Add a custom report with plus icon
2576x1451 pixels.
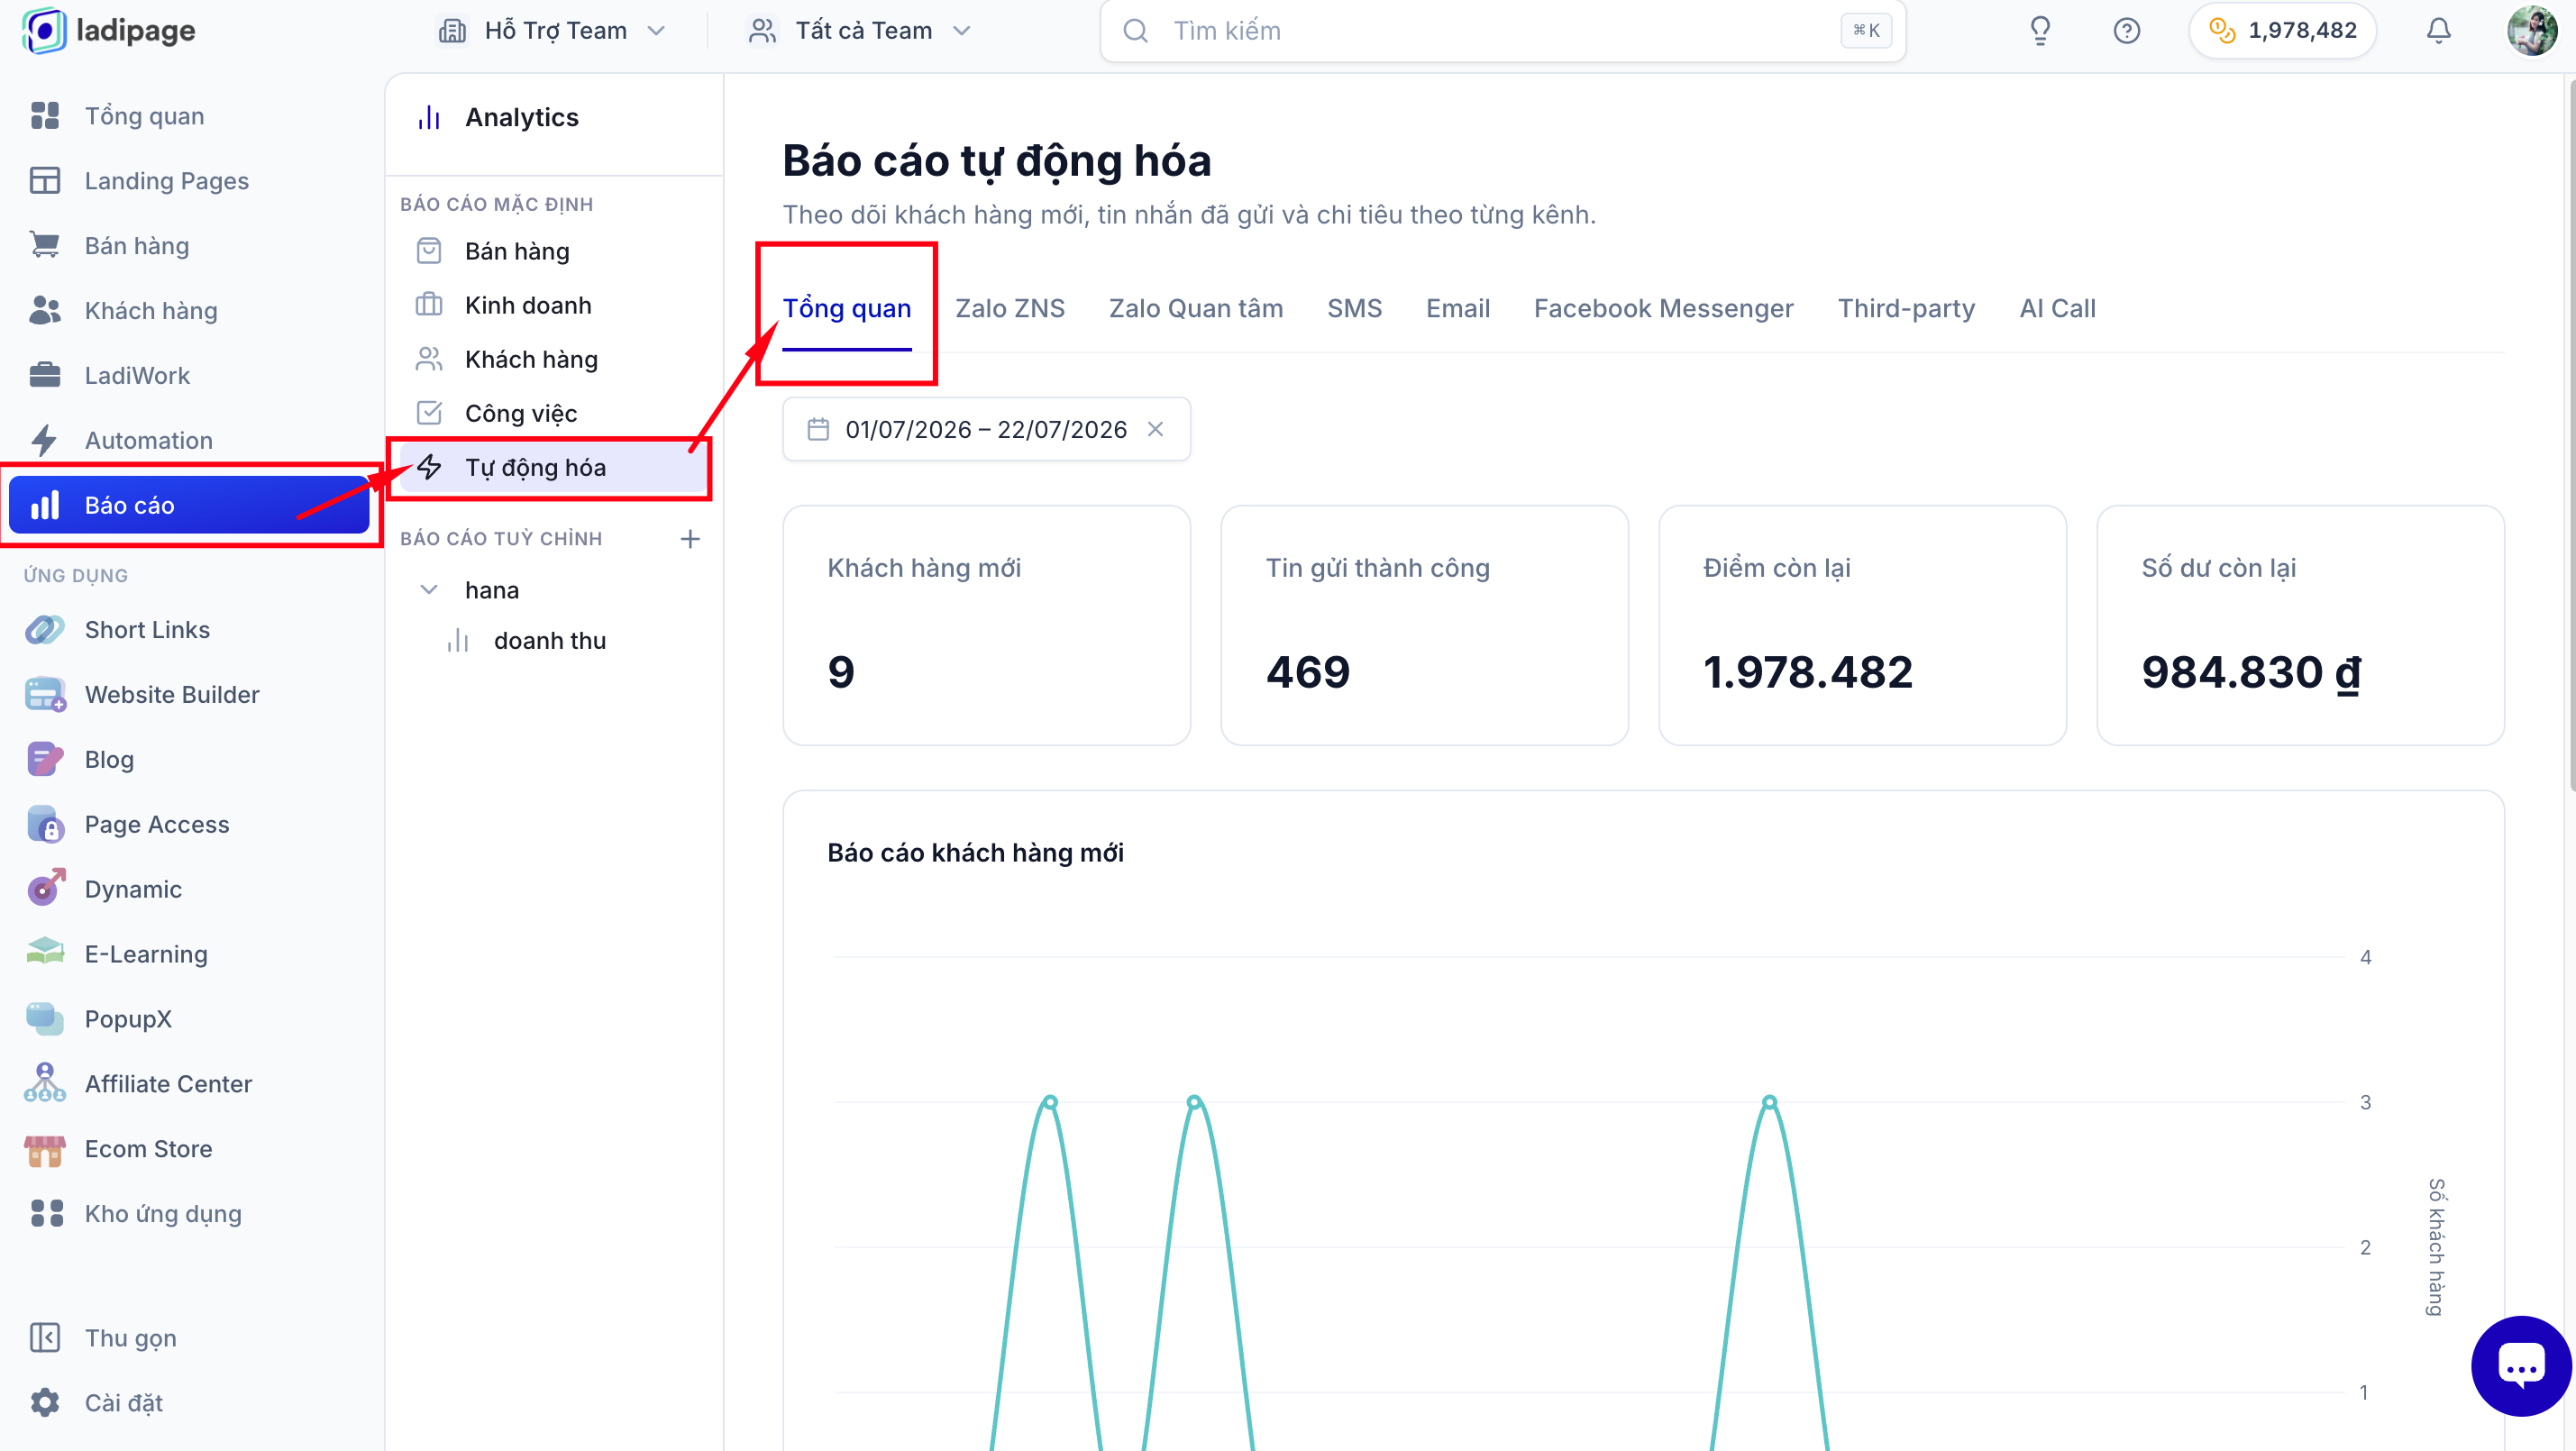(x=690, y=539)
